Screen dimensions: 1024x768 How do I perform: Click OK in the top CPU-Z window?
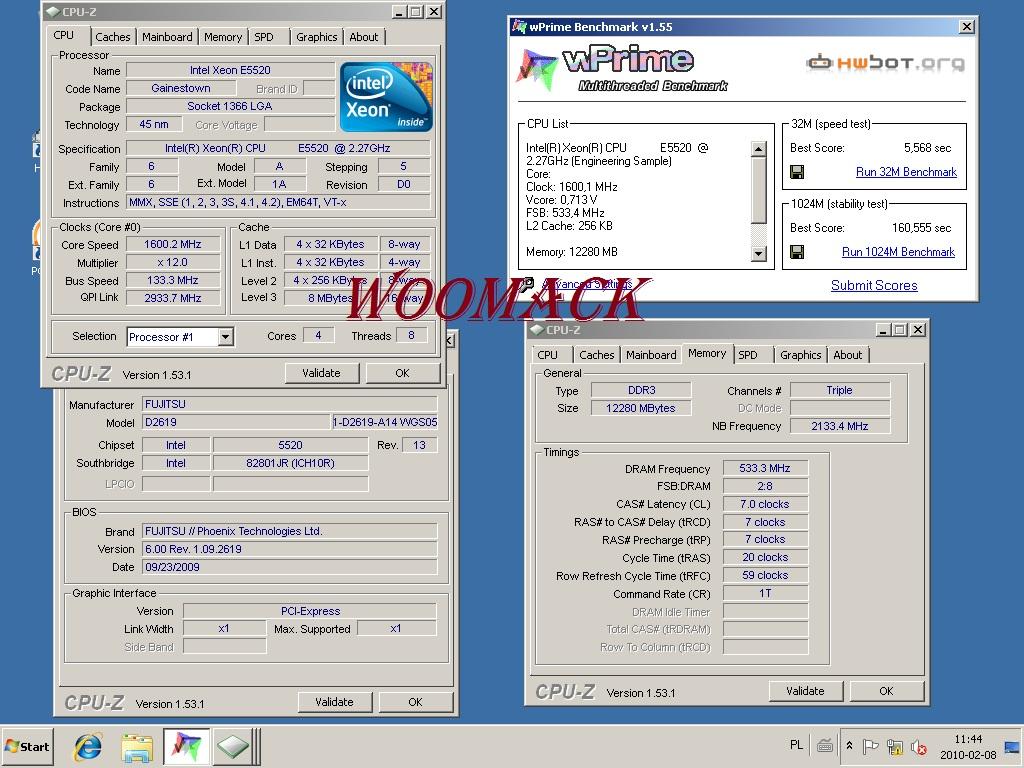402,374
